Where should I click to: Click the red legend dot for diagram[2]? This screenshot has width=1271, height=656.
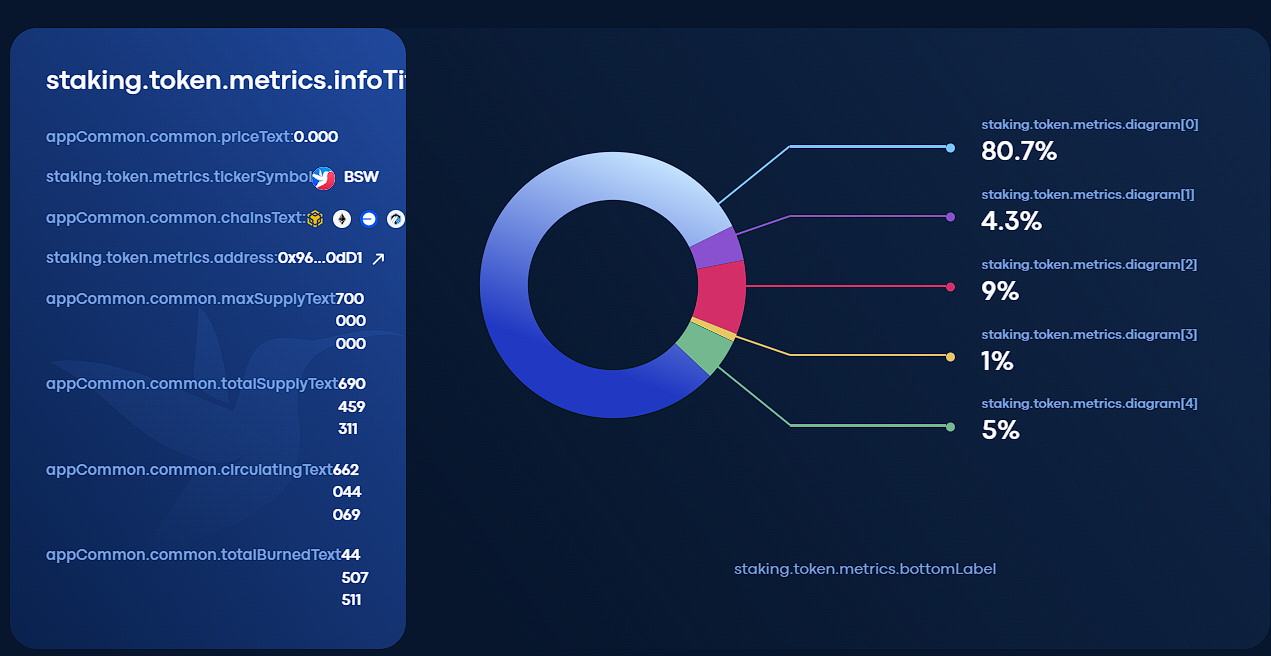coord(950,288)
